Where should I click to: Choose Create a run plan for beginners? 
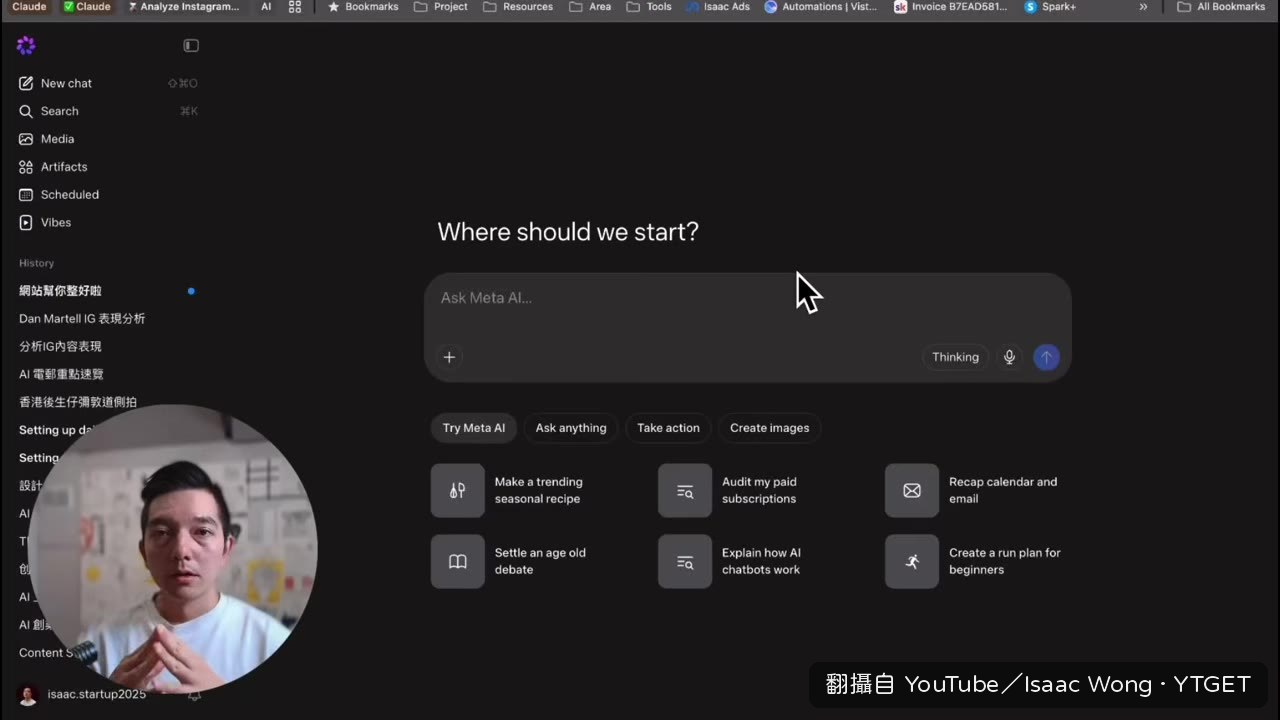pyautogui.click(x=980, y=561)
